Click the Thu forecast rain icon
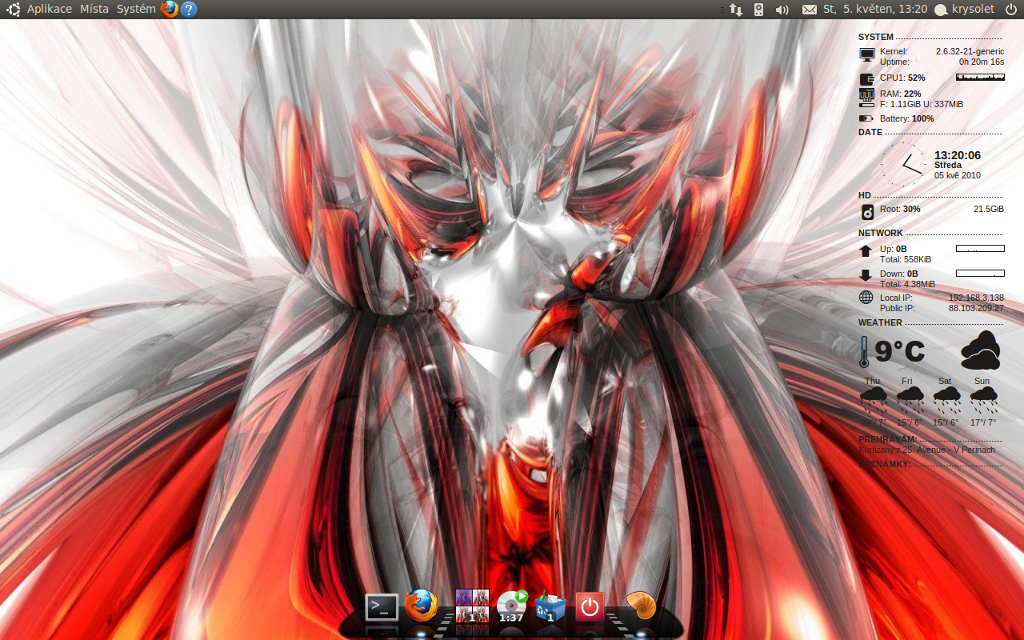1024x640 pixels. pos(873,400)
